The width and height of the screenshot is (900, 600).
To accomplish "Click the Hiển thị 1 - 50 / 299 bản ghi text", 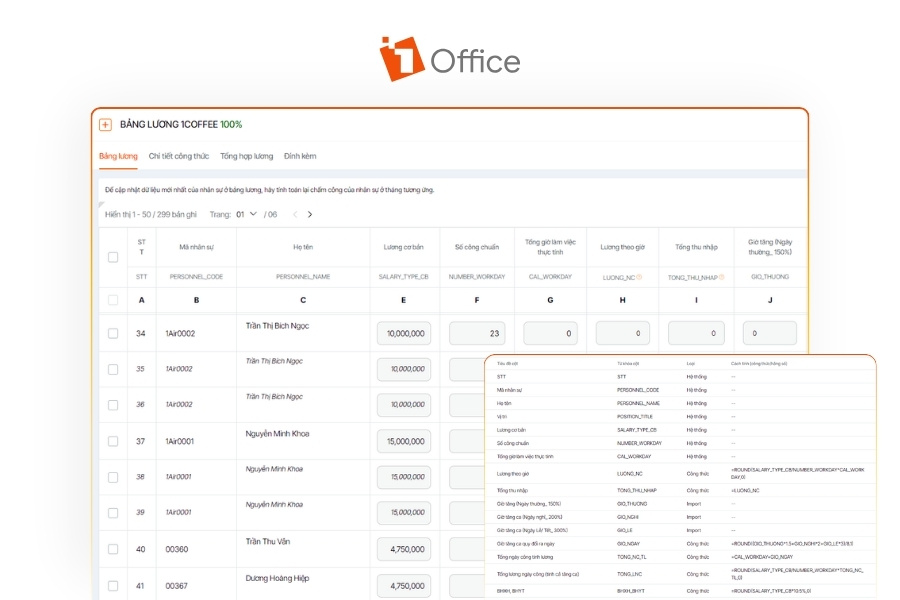I will coord(151,214).
